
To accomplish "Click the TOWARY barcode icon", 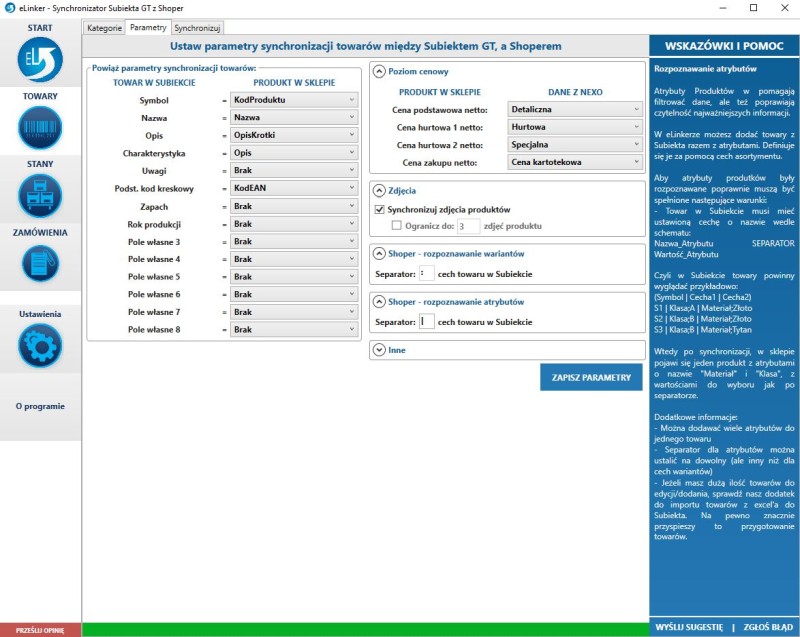I will coord(40,128).
